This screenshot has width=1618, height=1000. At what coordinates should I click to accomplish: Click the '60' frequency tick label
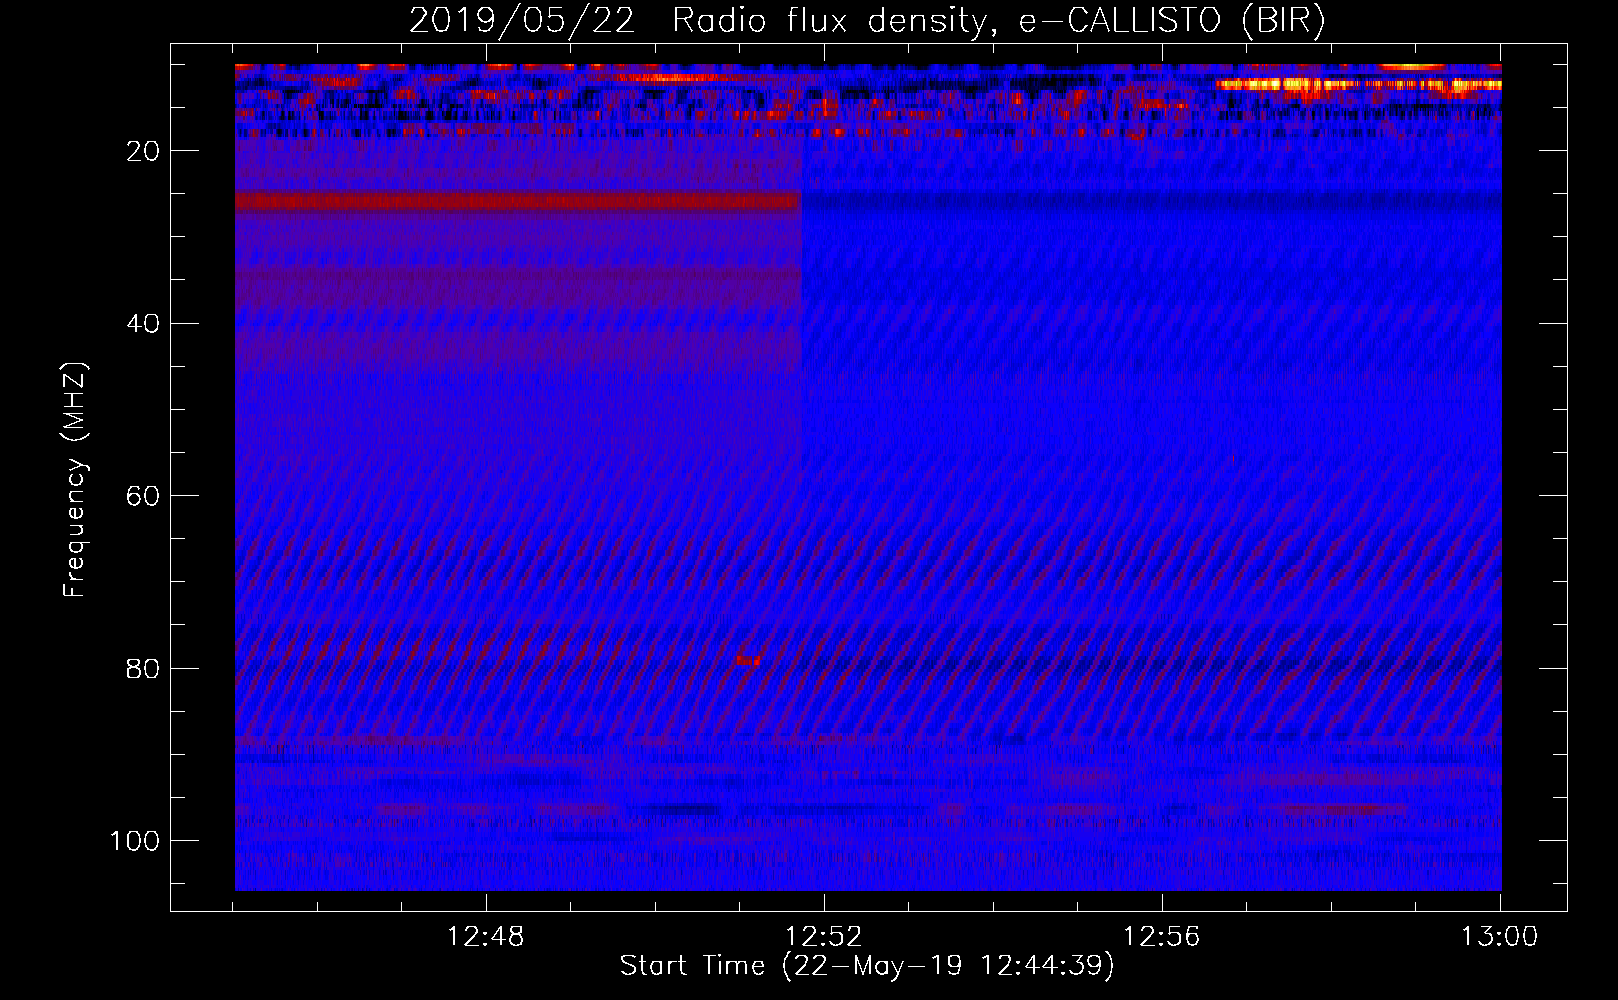coord(143,497)
